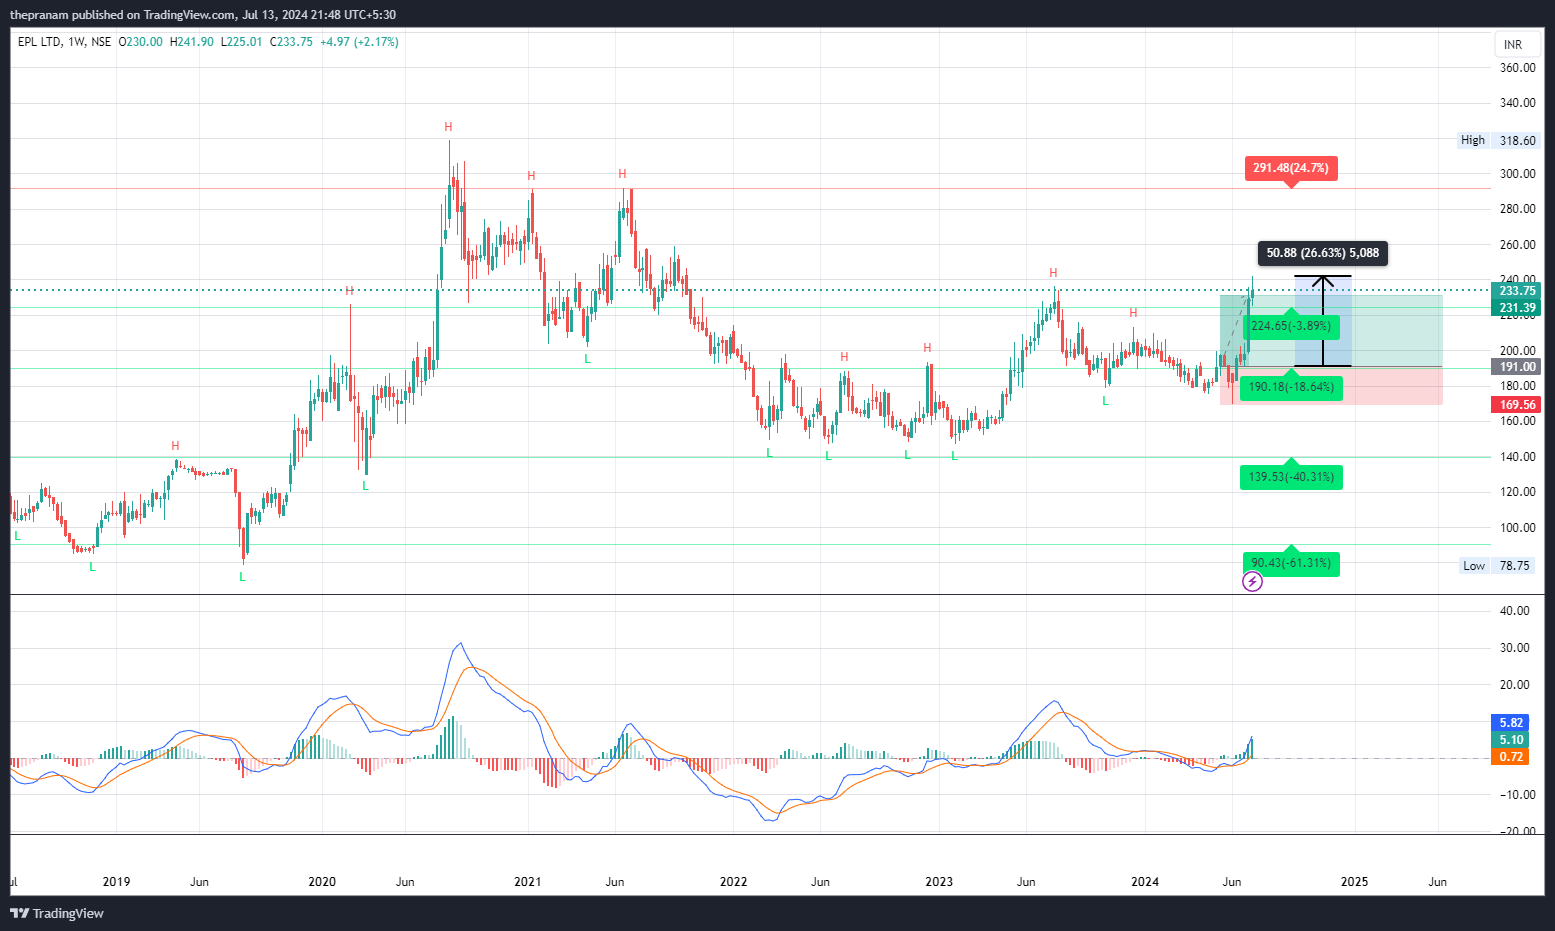The image size is (1555, 931).
Task: Click the red 169.56 stop price tag
Action: tap(1517, 405)
